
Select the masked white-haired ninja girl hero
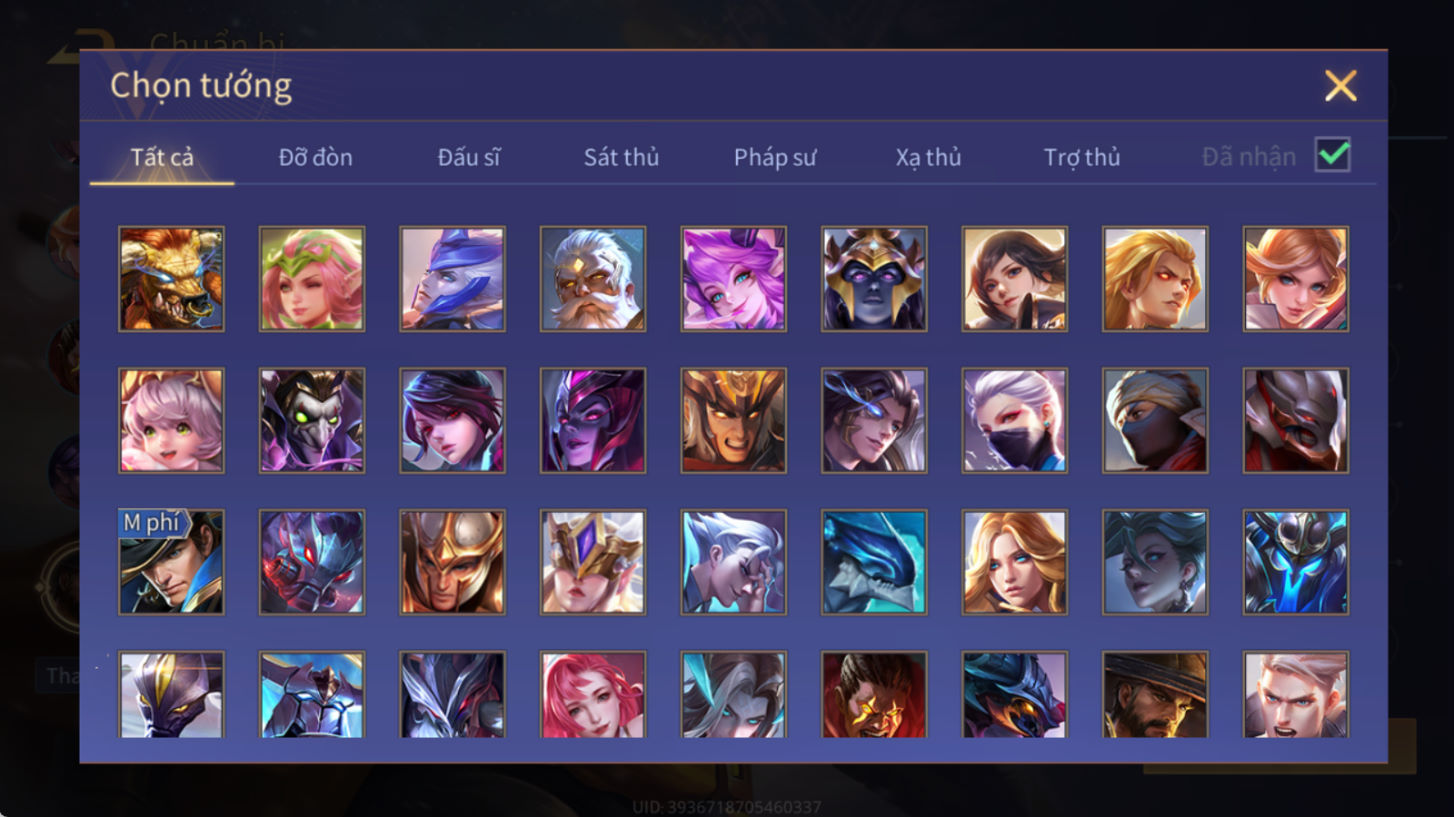pyautogui.click(x=1015, y=420)
